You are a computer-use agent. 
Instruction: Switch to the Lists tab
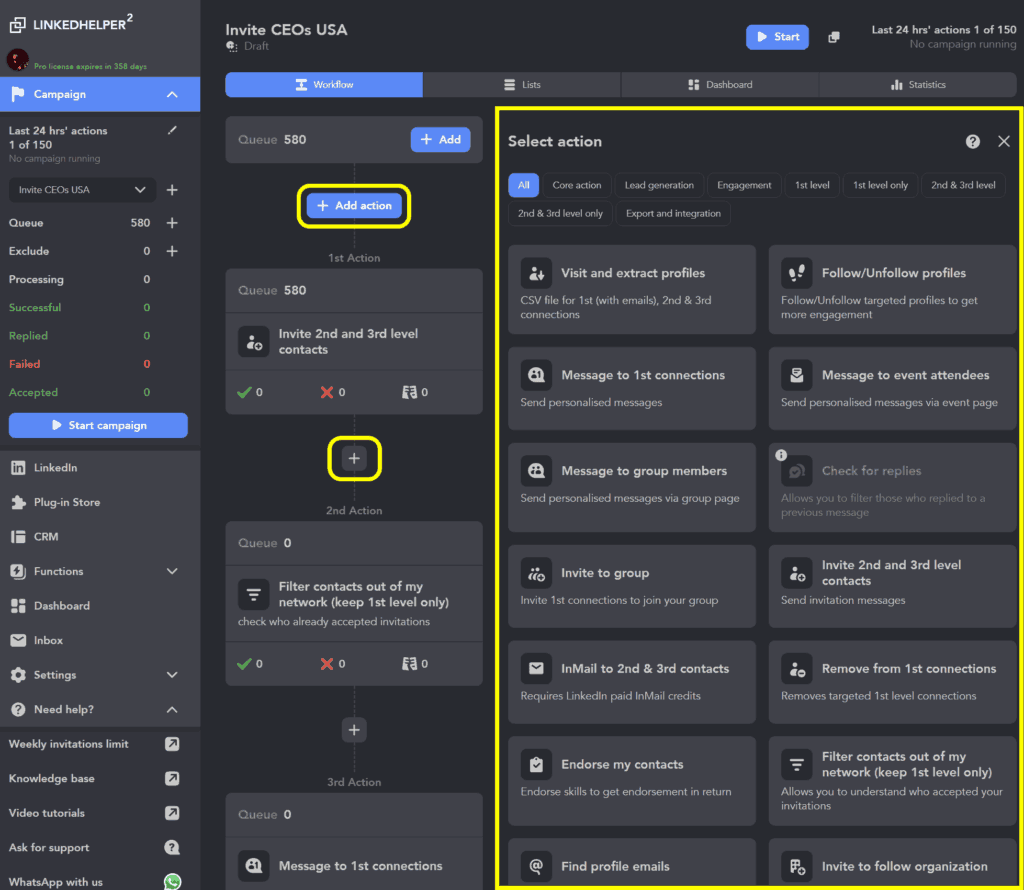[522, 85]
